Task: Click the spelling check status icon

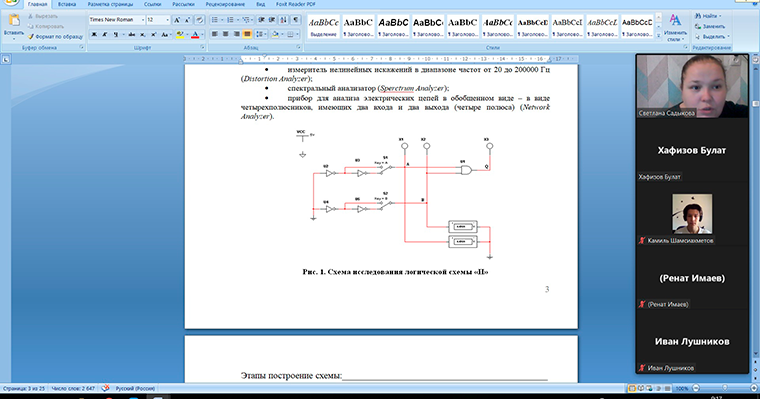Action: tap(105, 388)
